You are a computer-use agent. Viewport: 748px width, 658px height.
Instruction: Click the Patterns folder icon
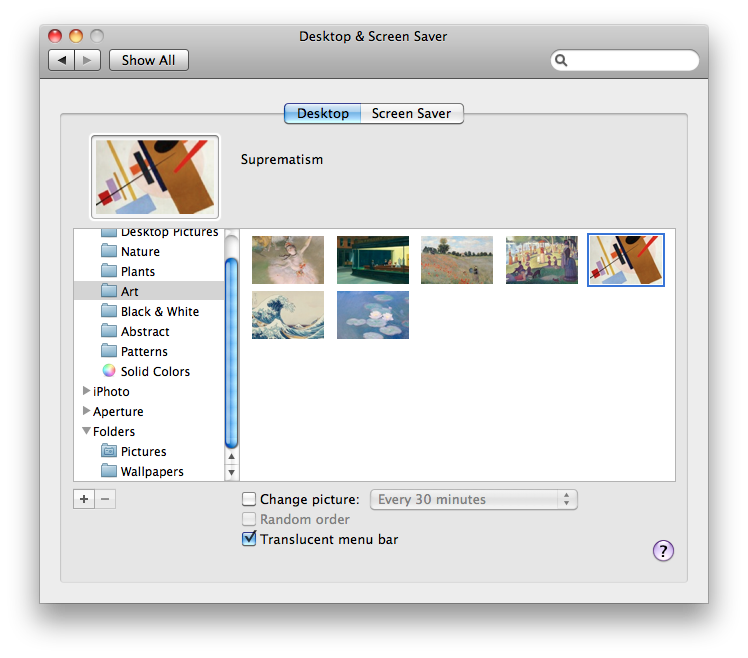(109, 351)
